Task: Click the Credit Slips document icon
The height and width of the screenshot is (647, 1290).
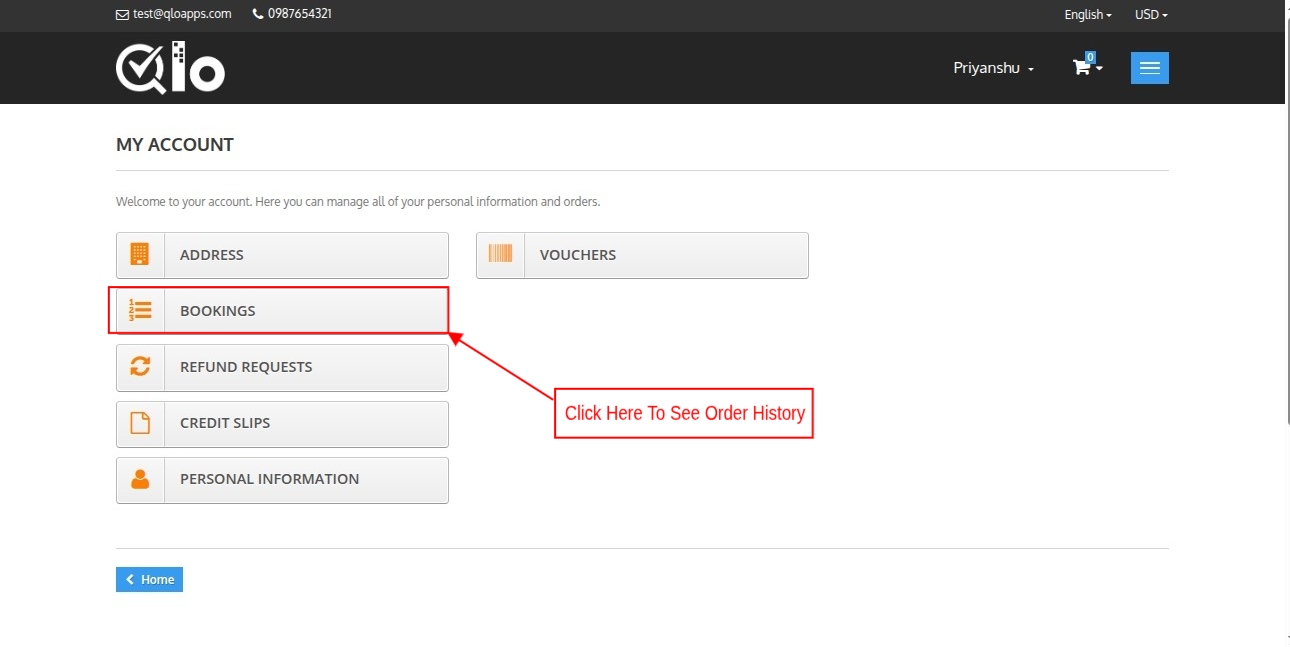Action: click(140, 423)
